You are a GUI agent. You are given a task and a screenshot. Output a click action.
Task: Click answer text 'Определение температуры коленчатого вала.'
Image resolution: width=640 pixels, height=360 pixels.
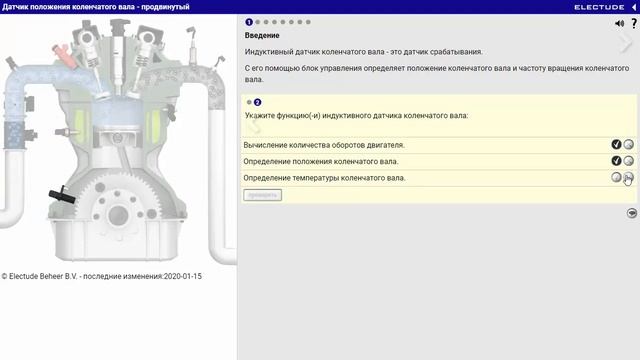point(324,178)
